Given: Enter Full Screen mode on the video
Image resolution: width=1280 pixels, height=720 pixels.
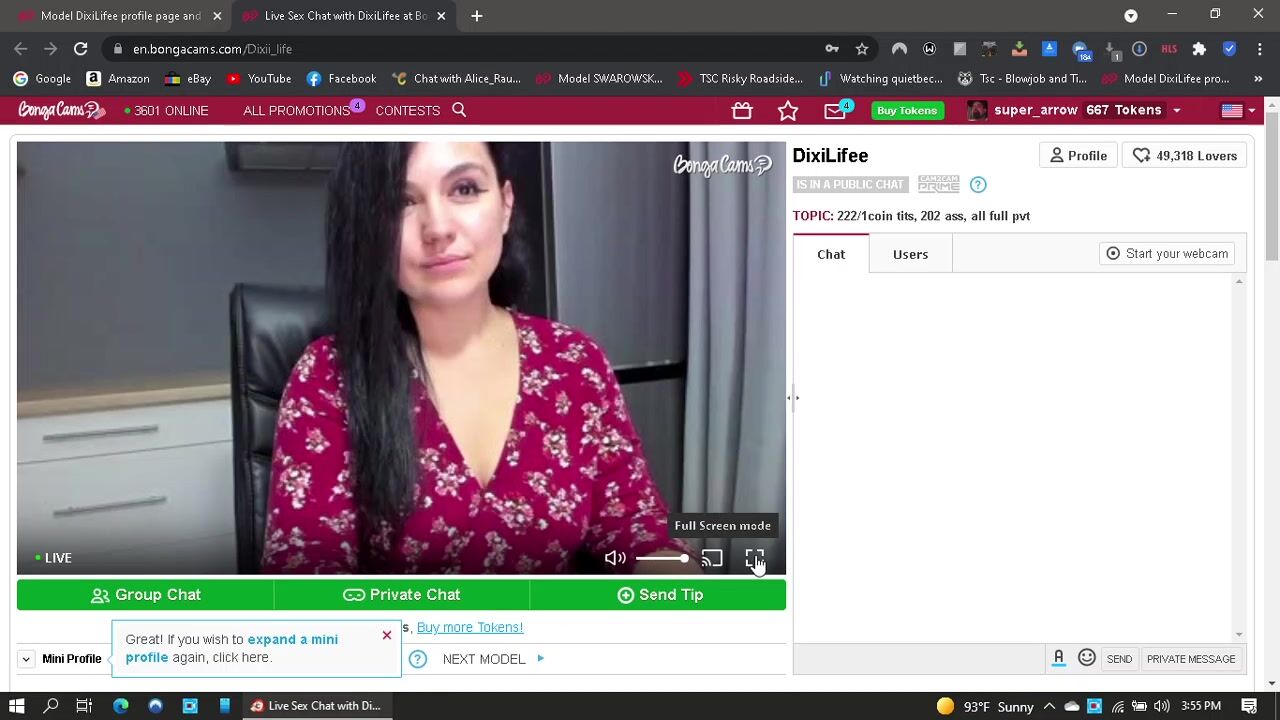Looking at the screenshot, I should pyautogui.click(x=755, y=558).
